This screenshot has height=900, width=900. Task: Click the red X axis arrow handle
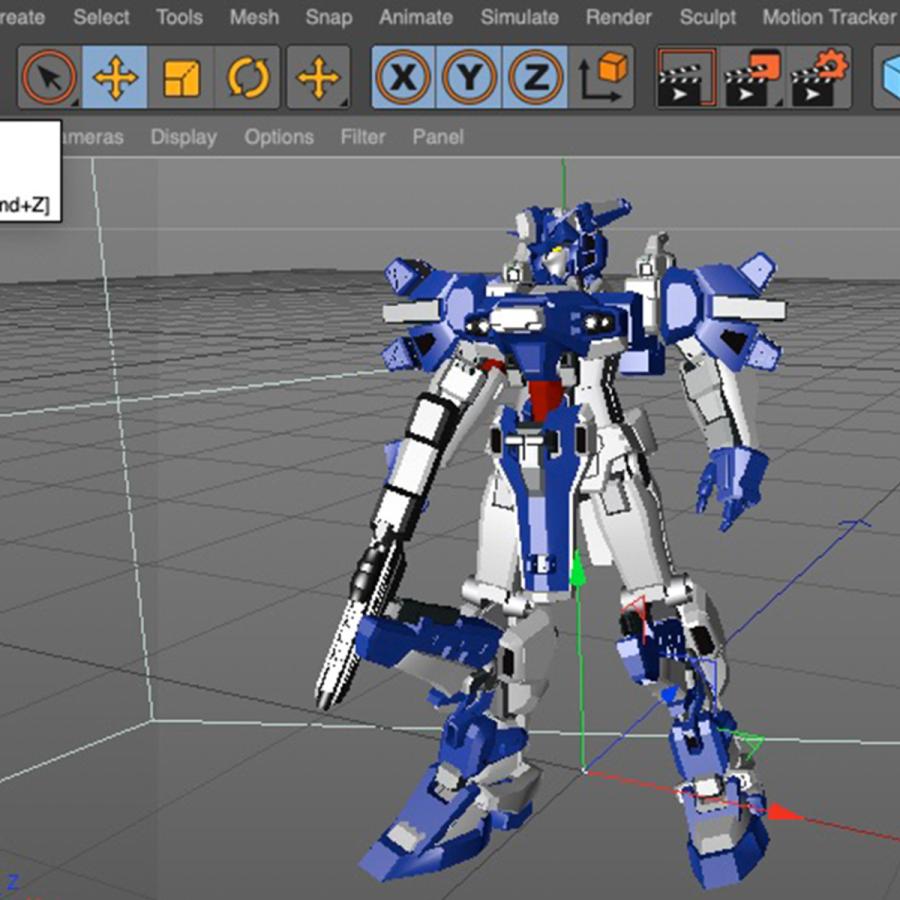tap(784, 813)
